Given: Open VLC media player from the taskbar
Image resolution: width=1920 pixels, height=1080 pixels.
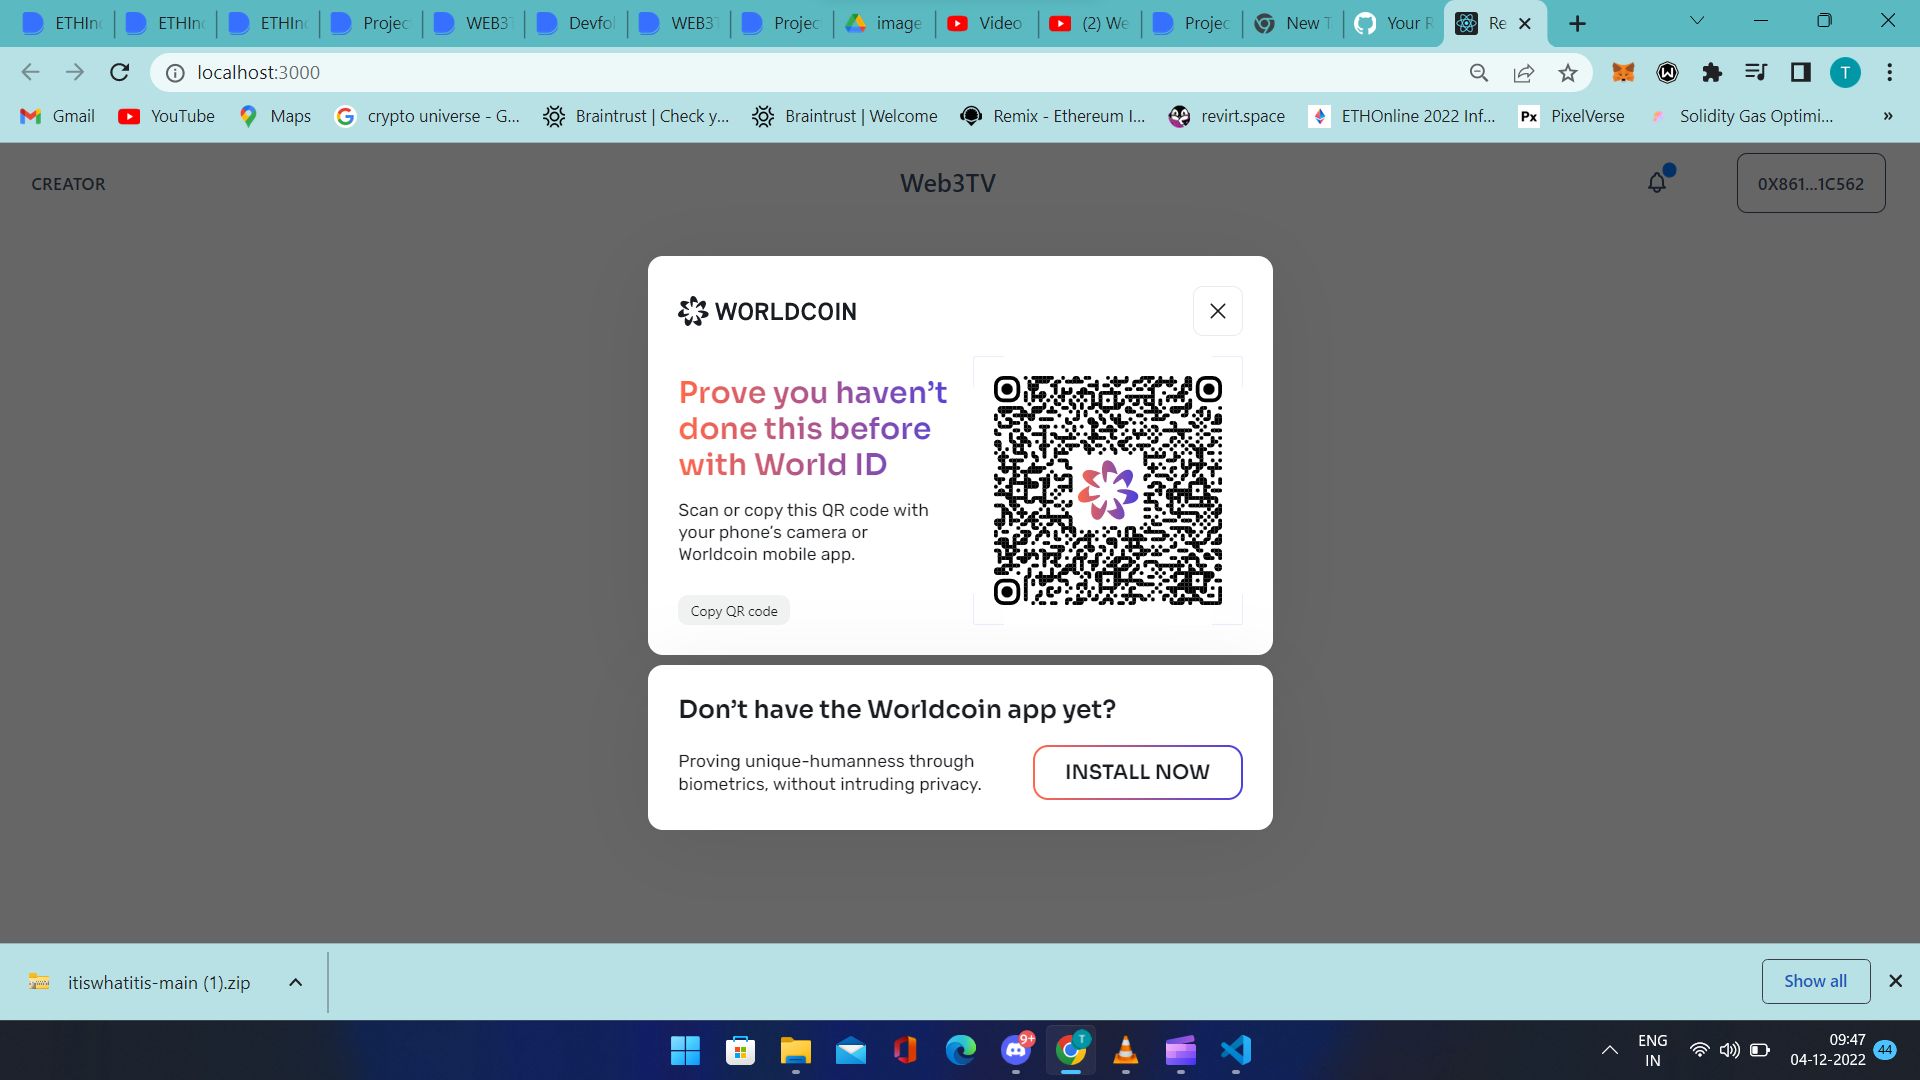Looking at the screenshot, I should 1126,1050.
